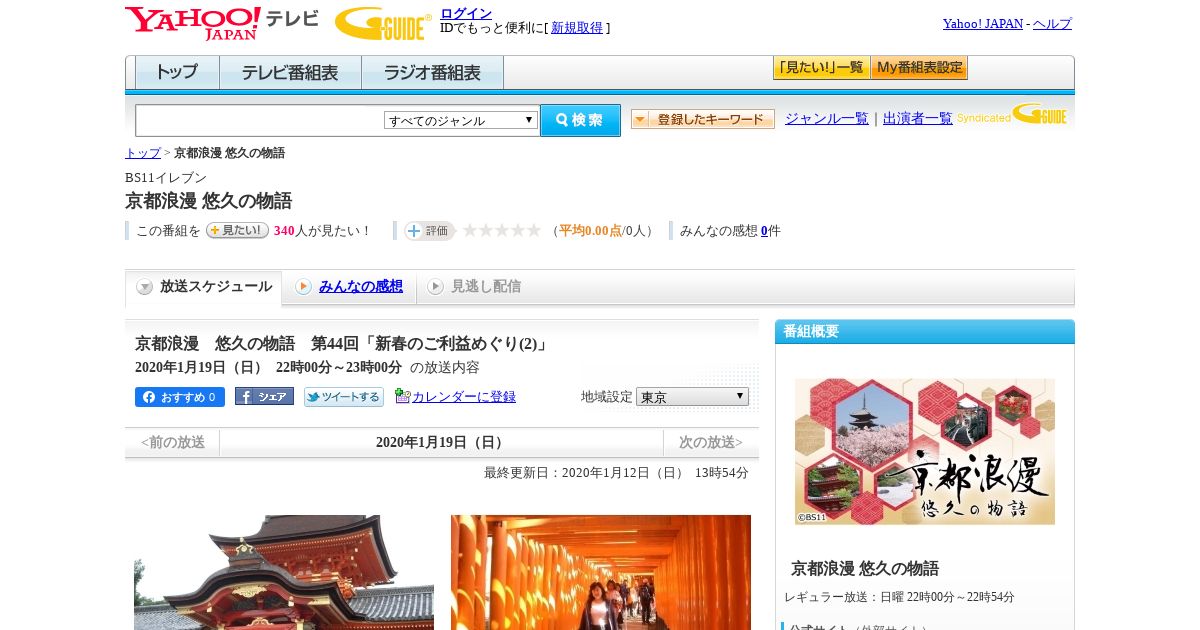Open the 京都浪漫 program banner image
The image size is (1200, 630).
tap(925, 451)
